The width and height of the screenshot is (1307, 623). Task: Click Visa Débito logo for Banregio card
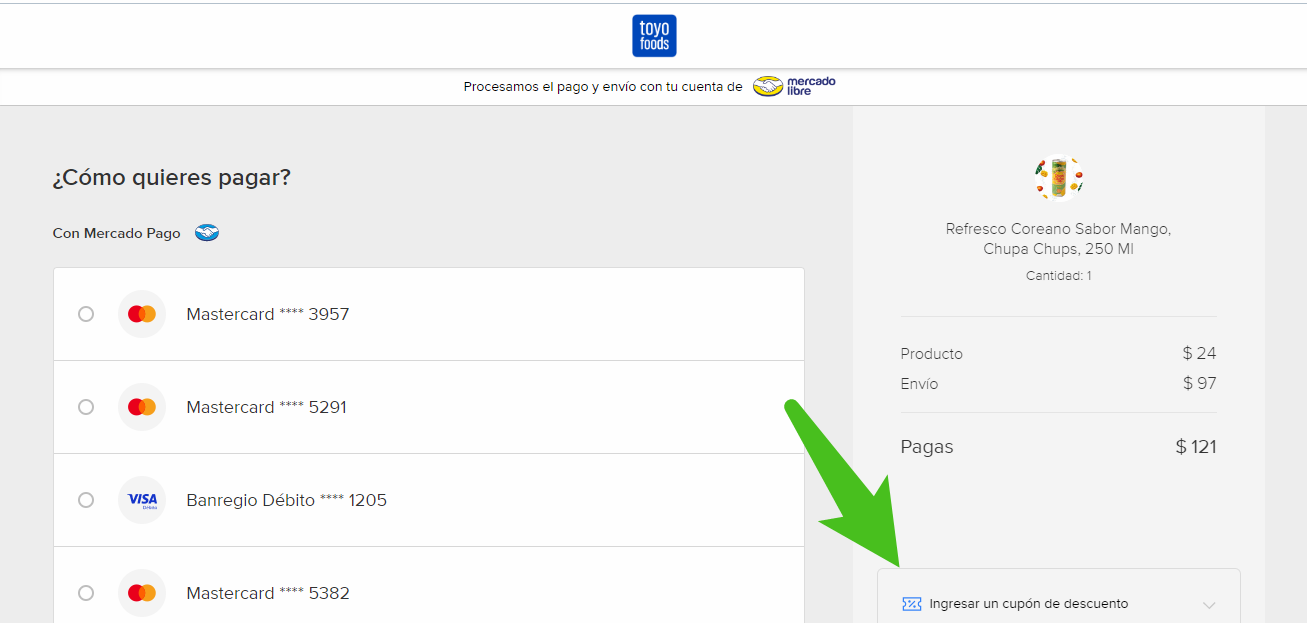(142, 500)
